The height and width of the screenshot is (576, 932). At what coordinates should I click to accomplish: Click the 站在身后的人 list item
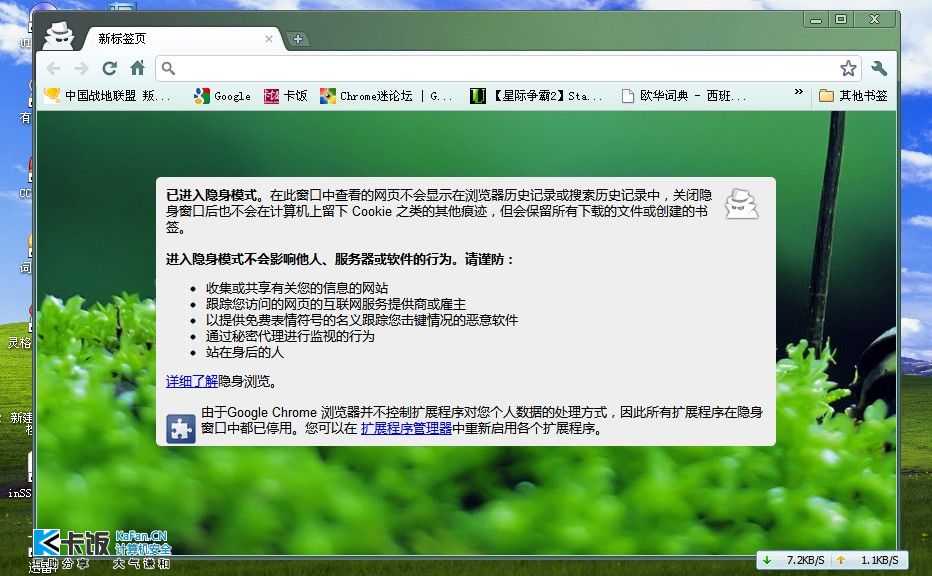(x=245, y=352)
